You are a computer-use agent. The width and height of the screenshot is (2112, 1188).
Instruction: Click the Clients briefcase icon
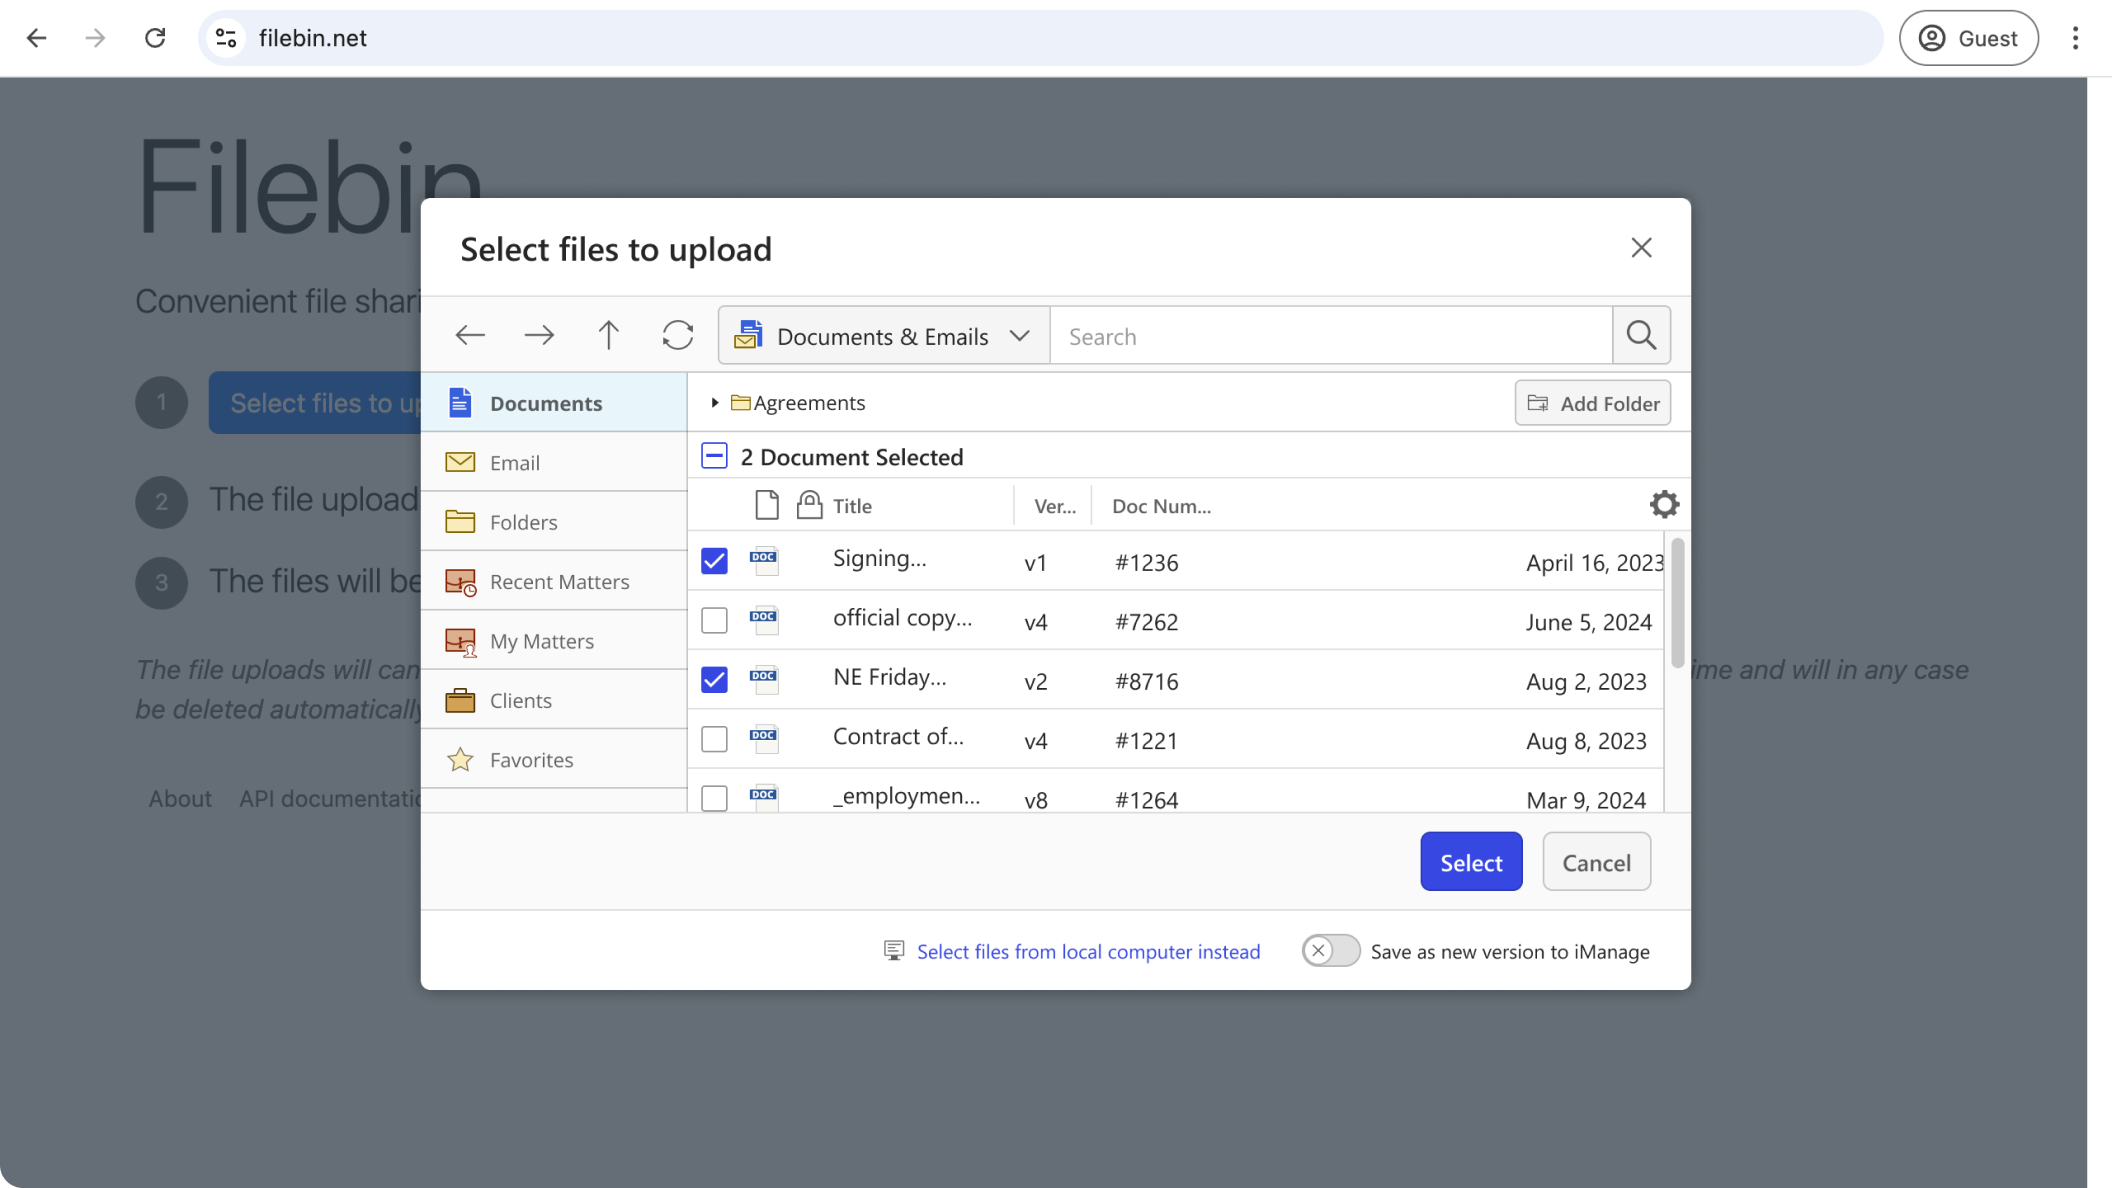click(x=460, y=700)
